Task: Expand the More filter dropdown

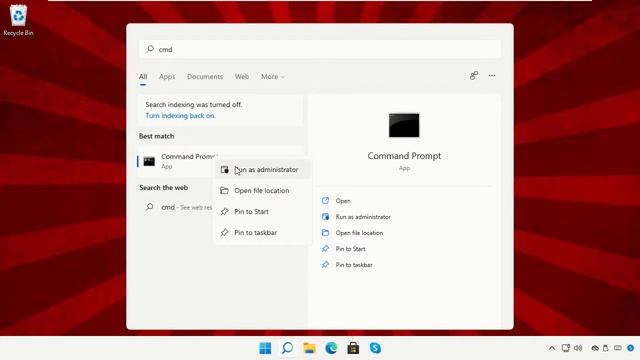Action: pyautogui.click(x=273, y=77)
